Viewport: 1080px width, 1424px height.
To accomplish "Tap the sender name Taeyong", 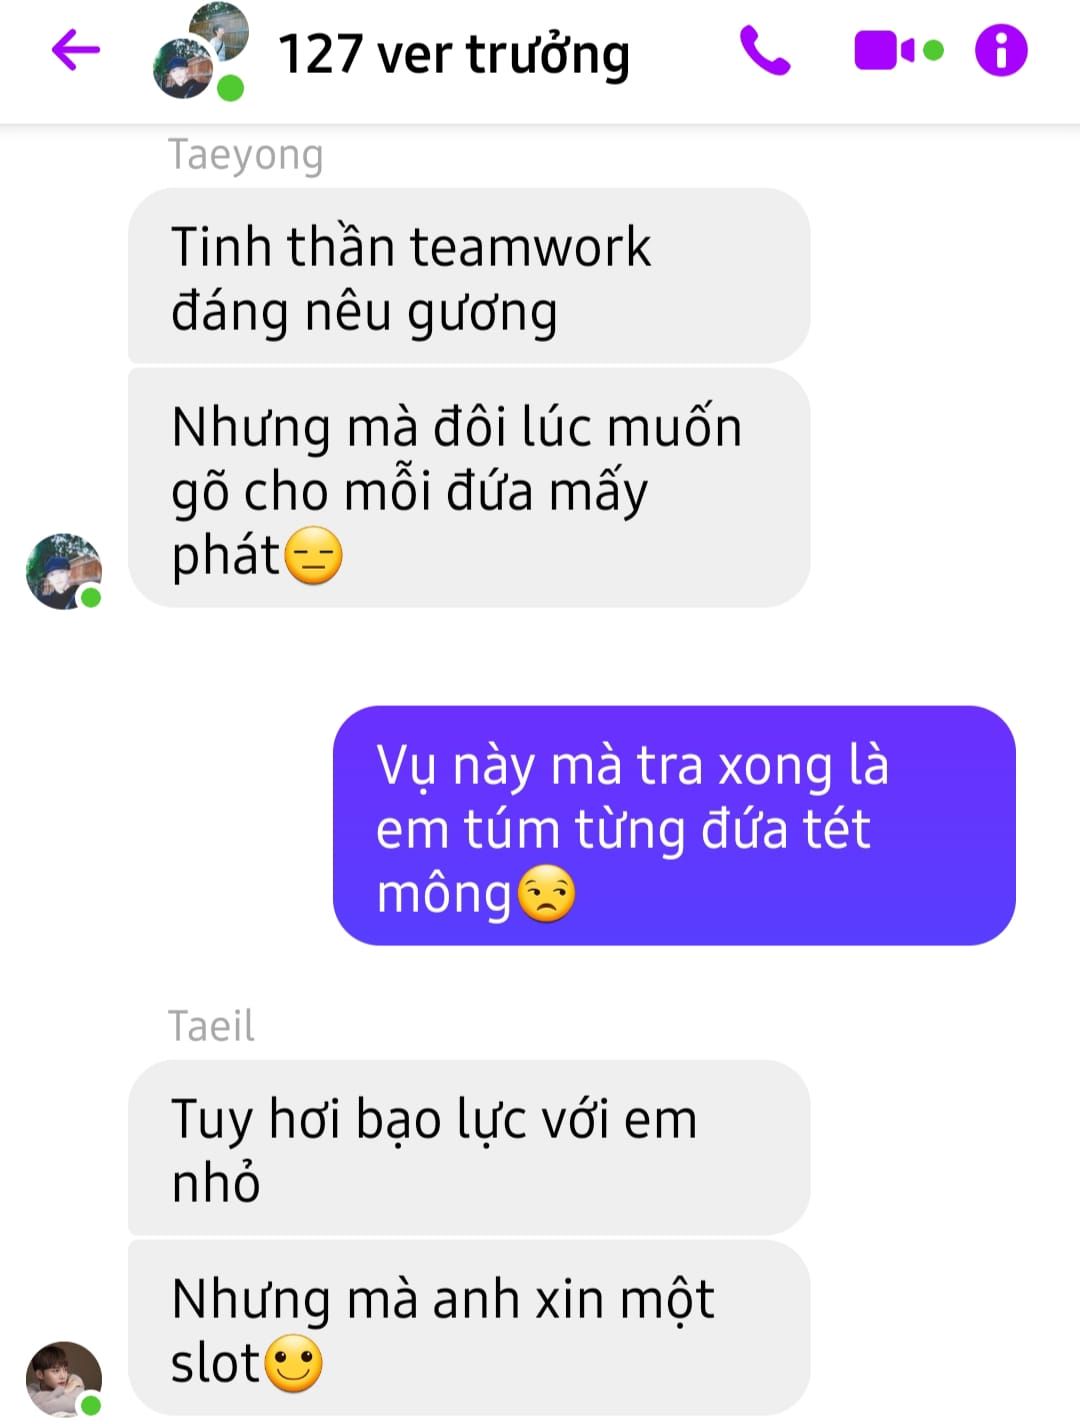I will [x=246, y=156].
